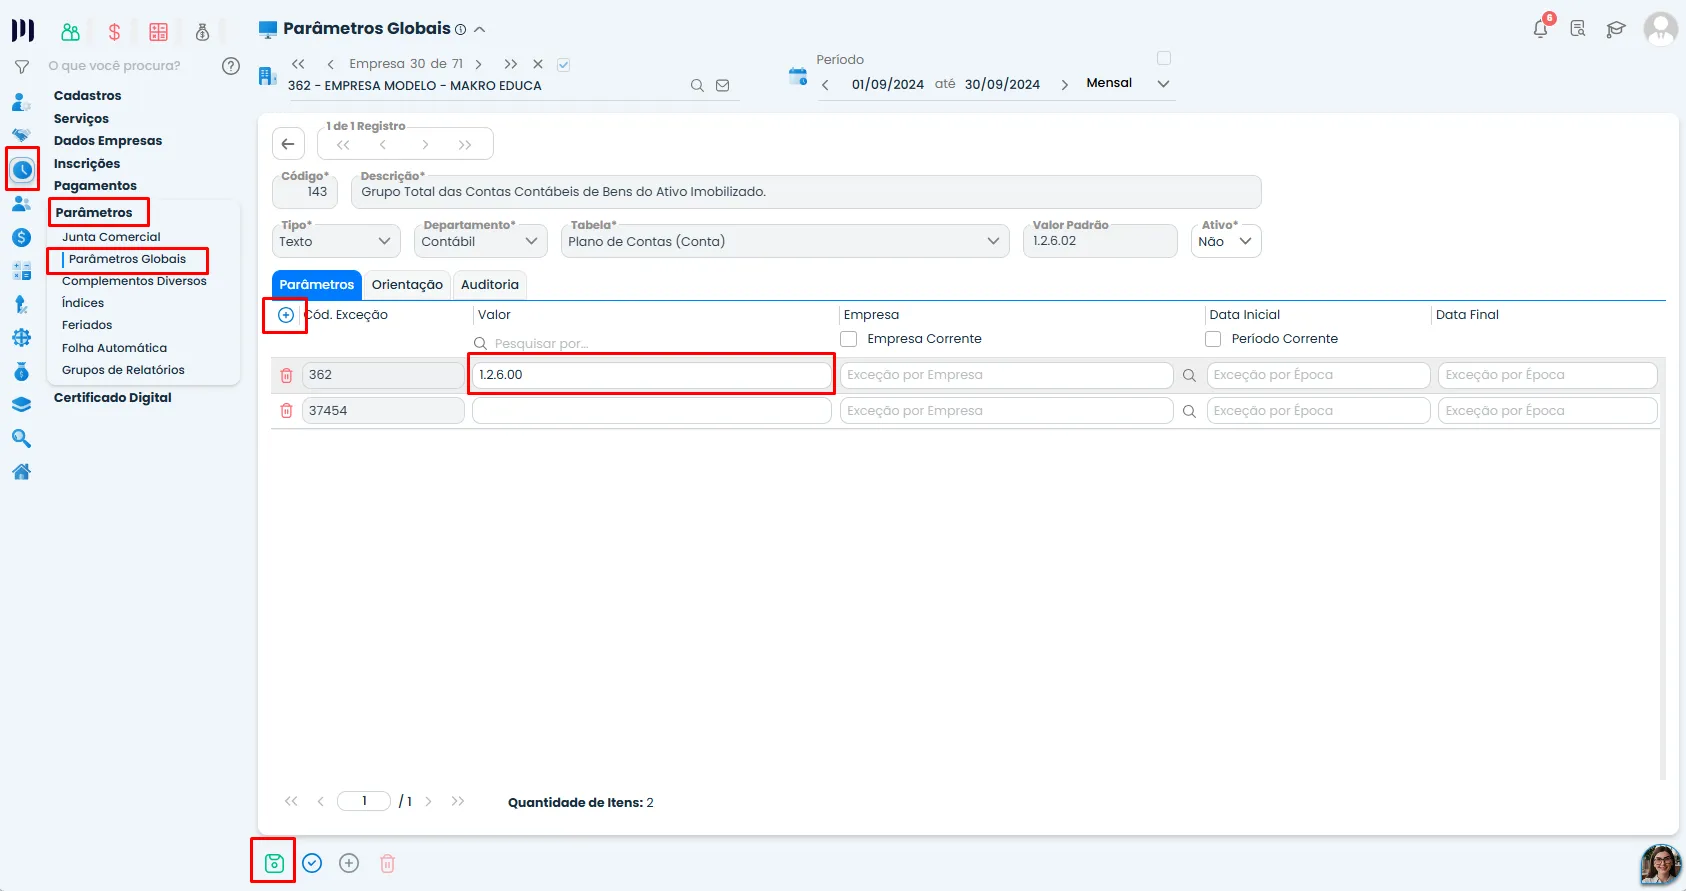Screen dimensions: 1686x891
Task: Open the graduation cap training icon
Action: tap(1616, 29)
